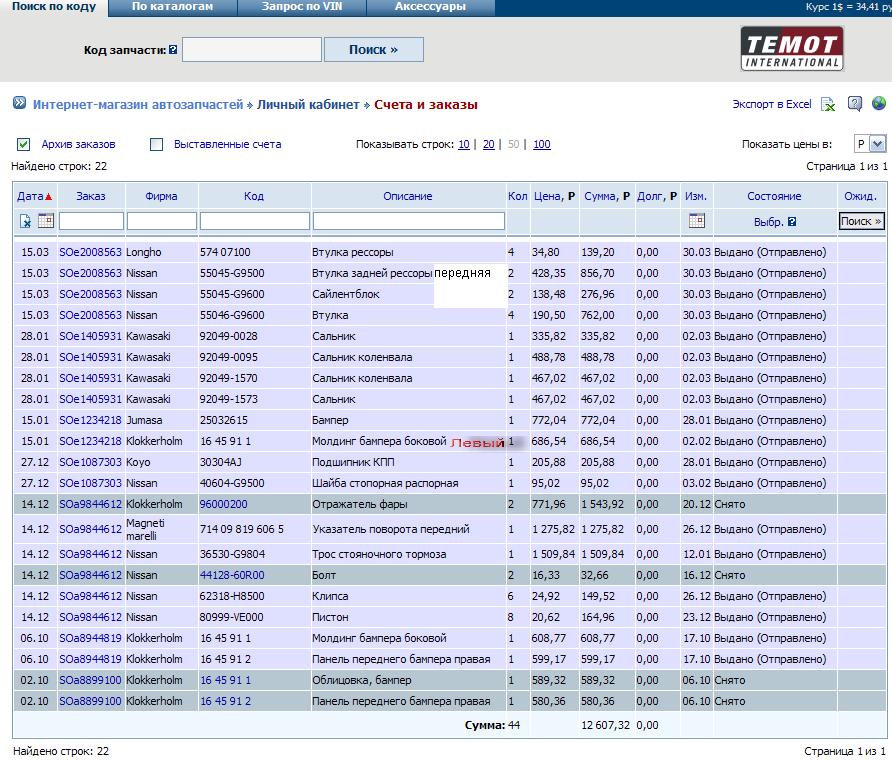Viewport: 892px width, 762px height.
Task: Open the calendar picker under Изм. column
Action: pos(696,220)
